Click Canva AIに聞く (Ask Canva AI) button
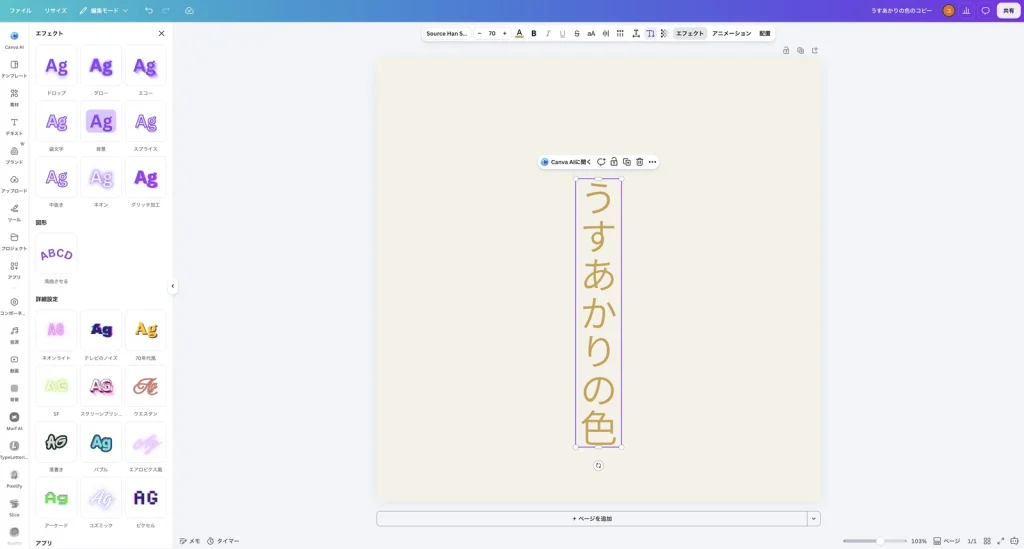This screenshot has width=1024, height=549. click(x=566, y=162)
